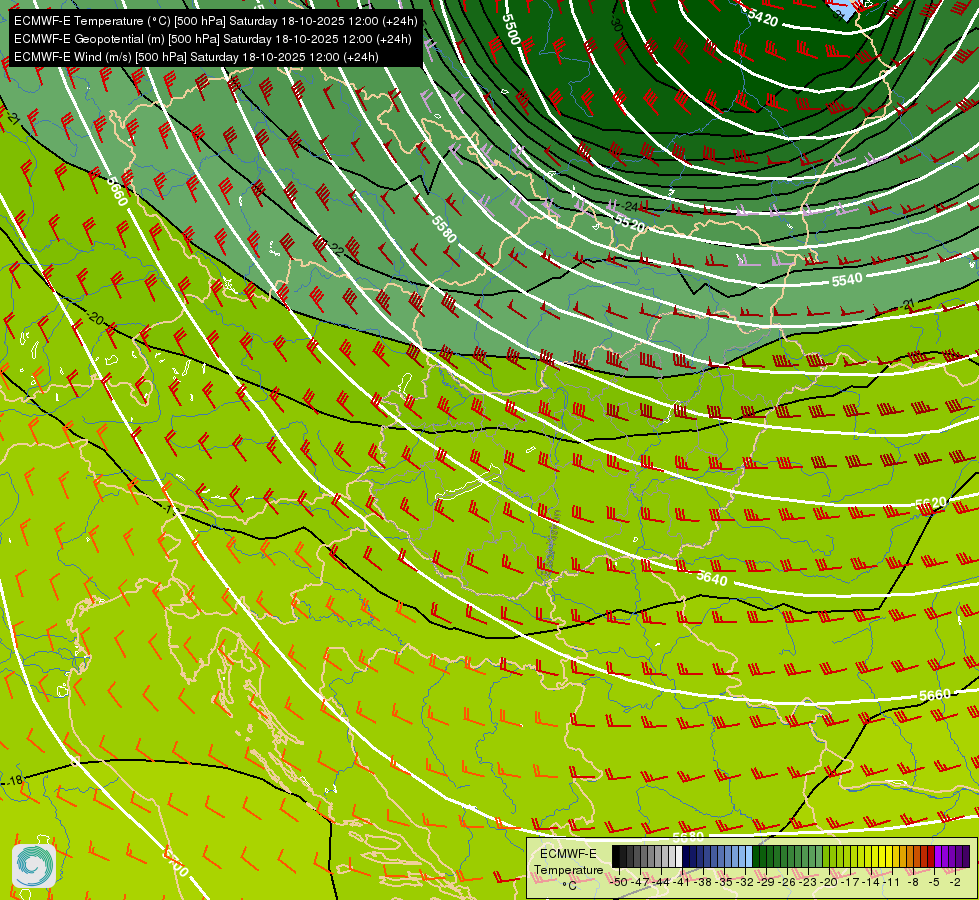Click the 5420 geopotential contour label
The height and width of the screenshot is (900, 979).
[x=762, y=17]
